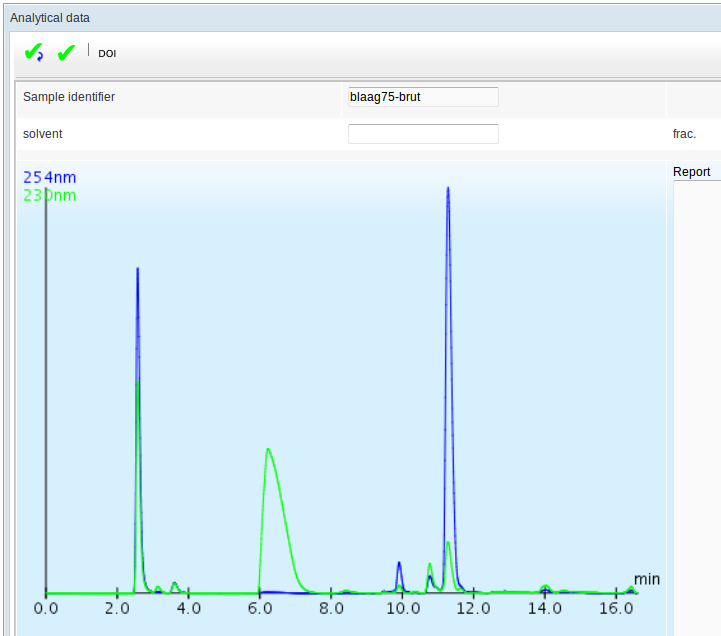Click the 0.0 origin label on the axis
The height and width of the screenshot is (636, 721).
pyautogui.click(x=46, y=608)
